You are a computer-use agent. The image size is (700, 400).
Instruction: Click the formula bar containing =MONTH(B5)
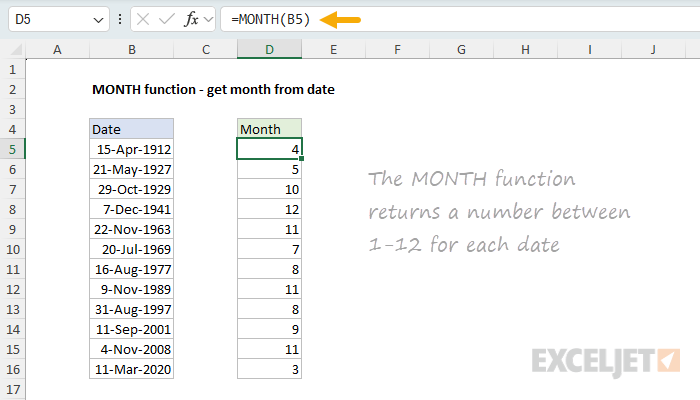click(460, 20)
